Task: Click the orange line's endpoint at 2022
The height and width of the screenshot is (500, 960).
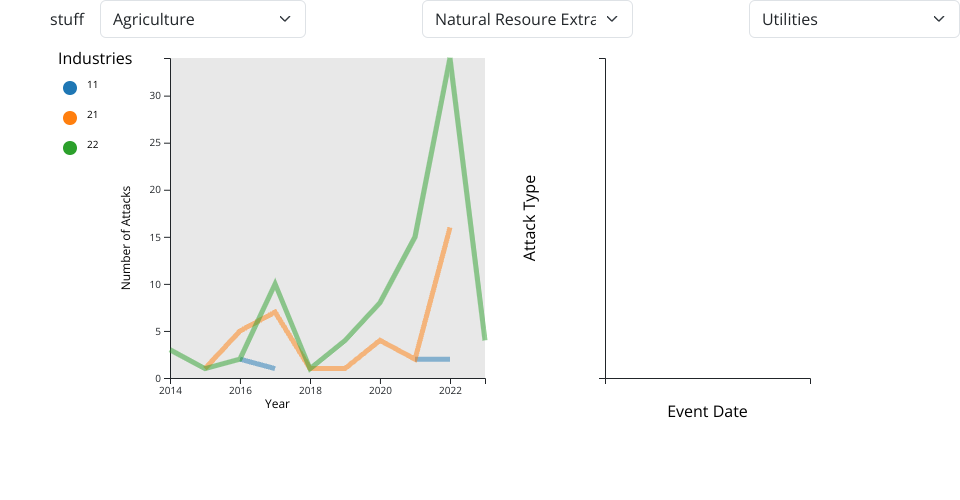Action: click(x=450, y=229)
